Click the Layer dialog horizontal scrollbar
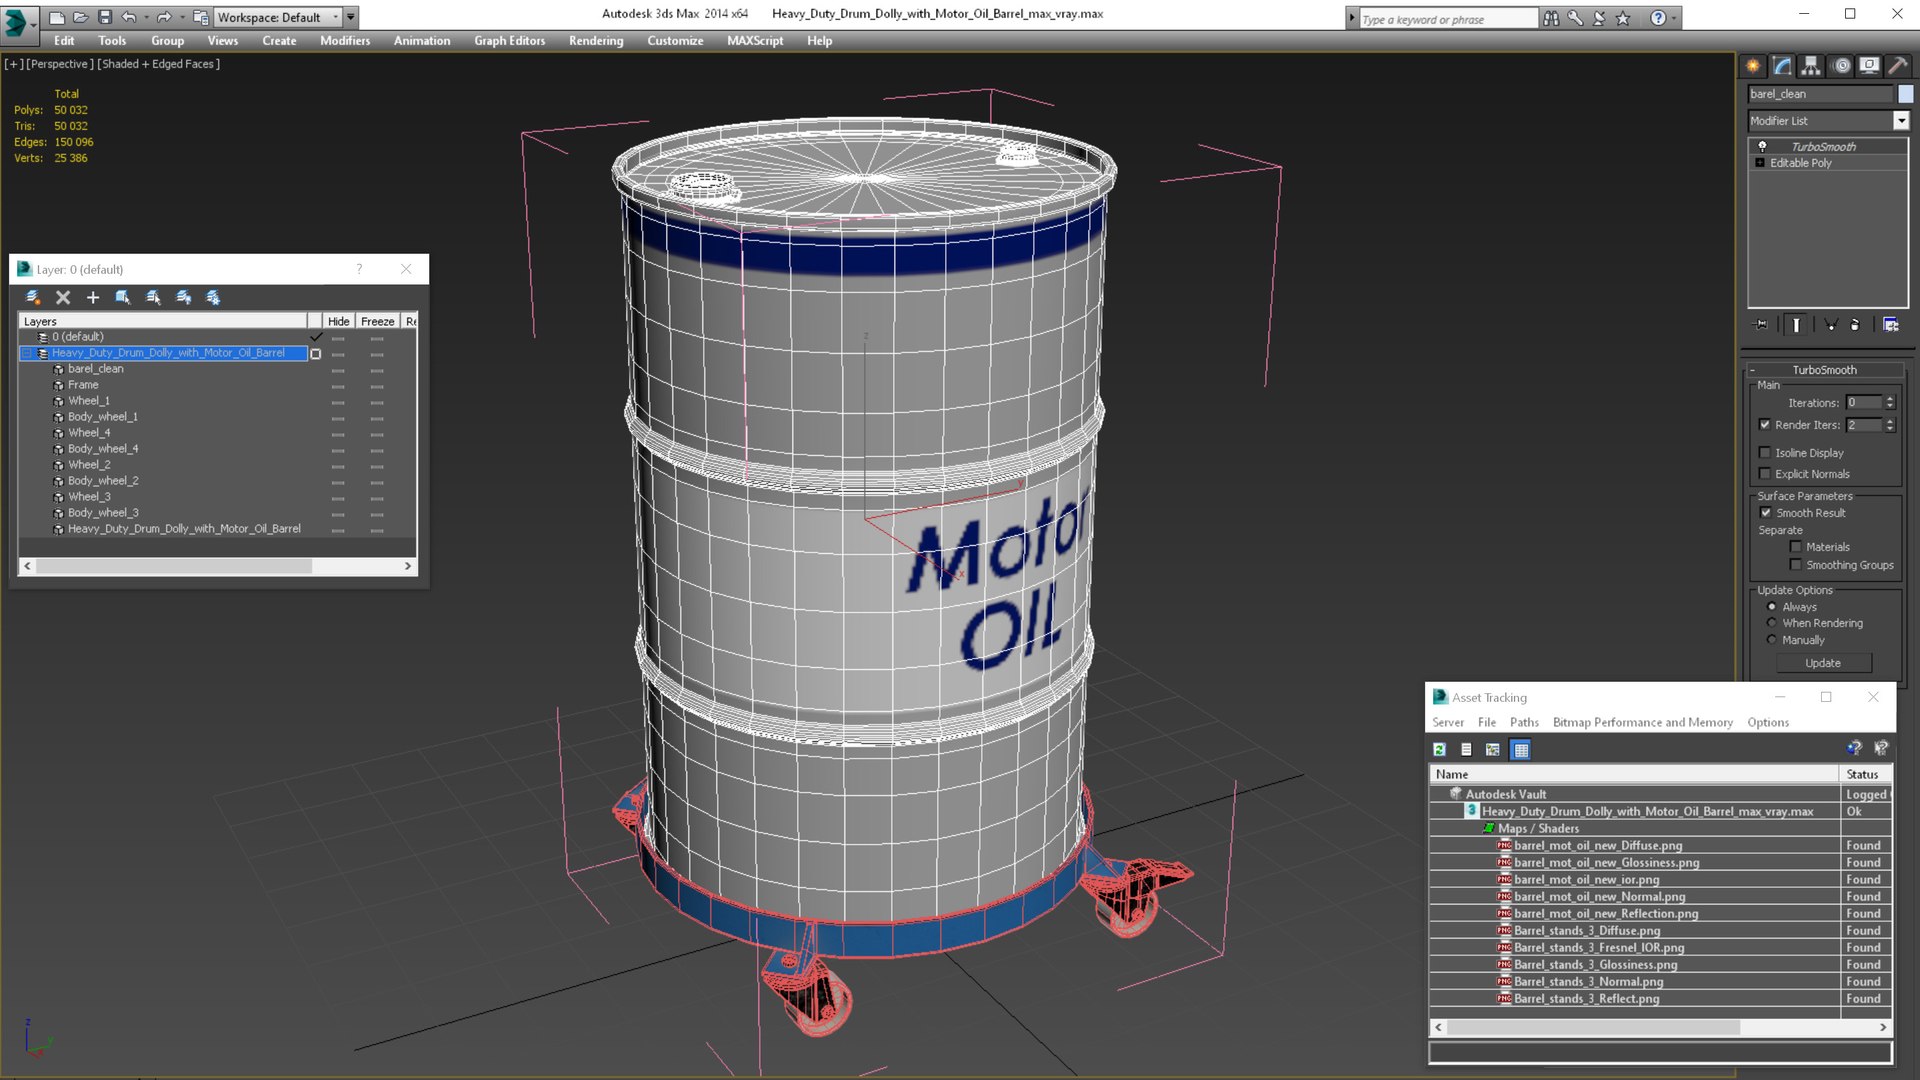 click(x=217, y=566)
